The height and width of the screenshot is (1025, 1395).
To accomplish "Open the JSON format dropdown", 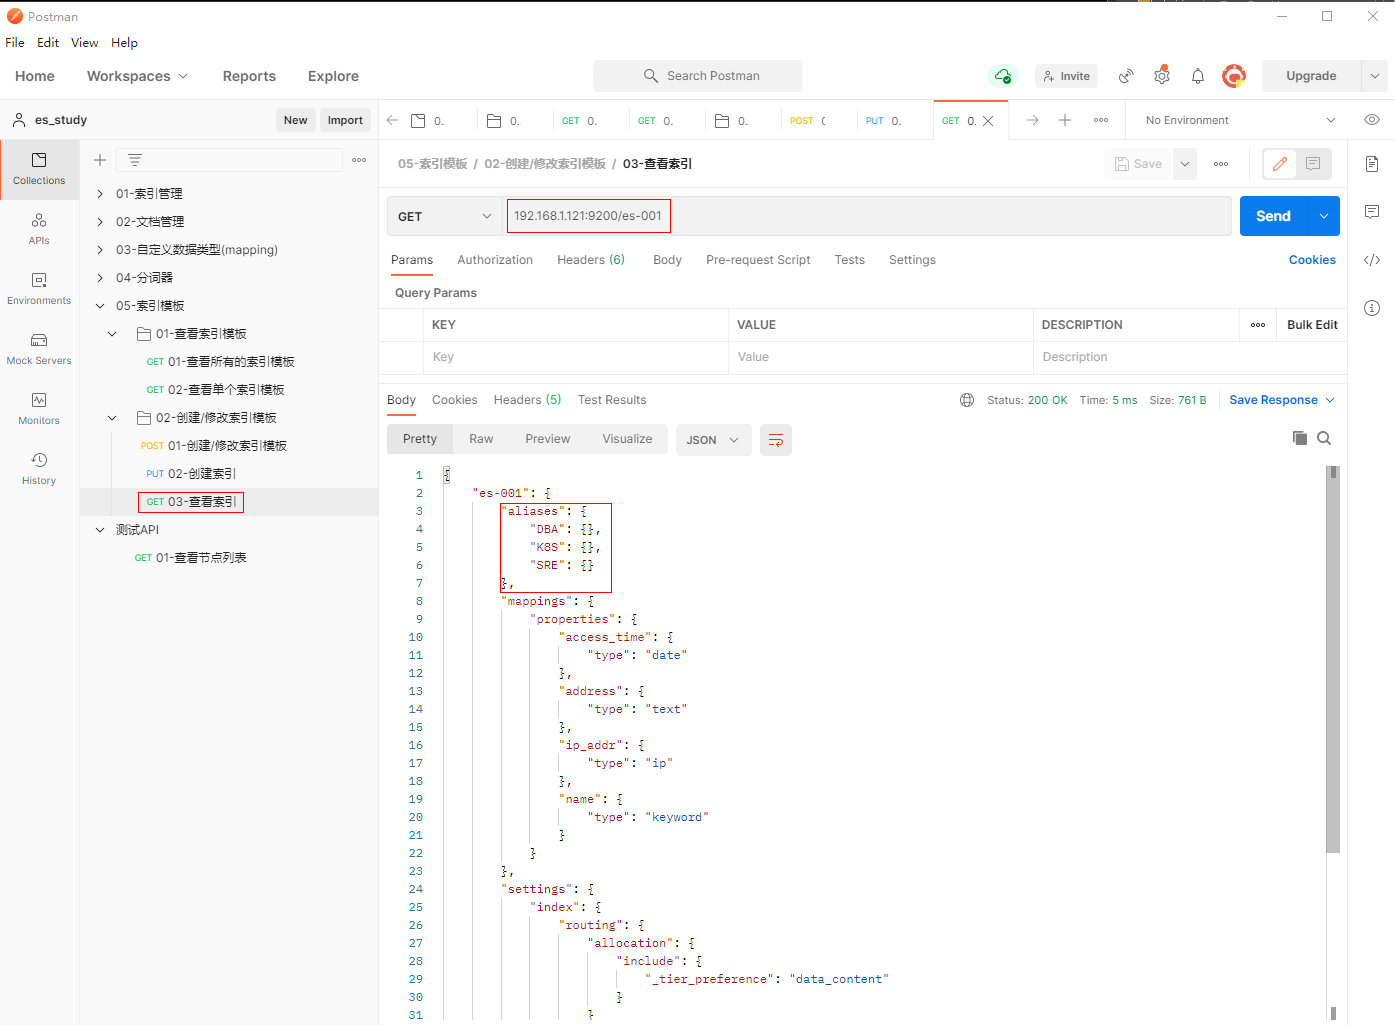I will [x=713, y=440].
